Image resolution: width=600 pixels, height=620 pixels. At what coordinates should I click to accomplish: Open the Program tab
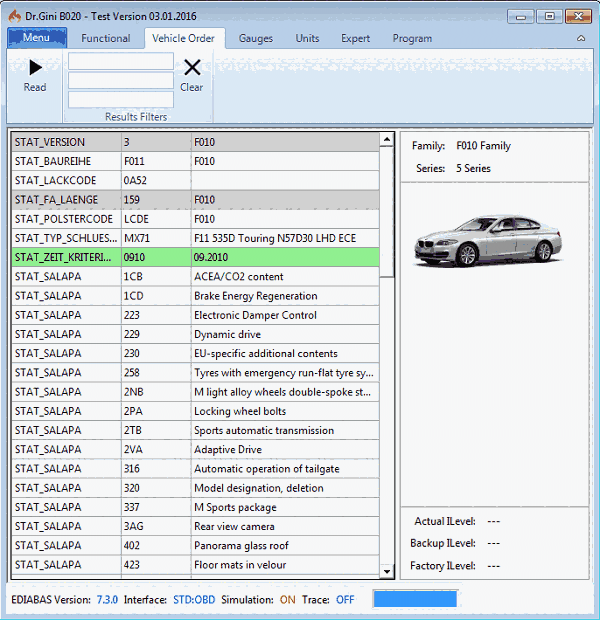pyautogui.click(x=412, y=38)
